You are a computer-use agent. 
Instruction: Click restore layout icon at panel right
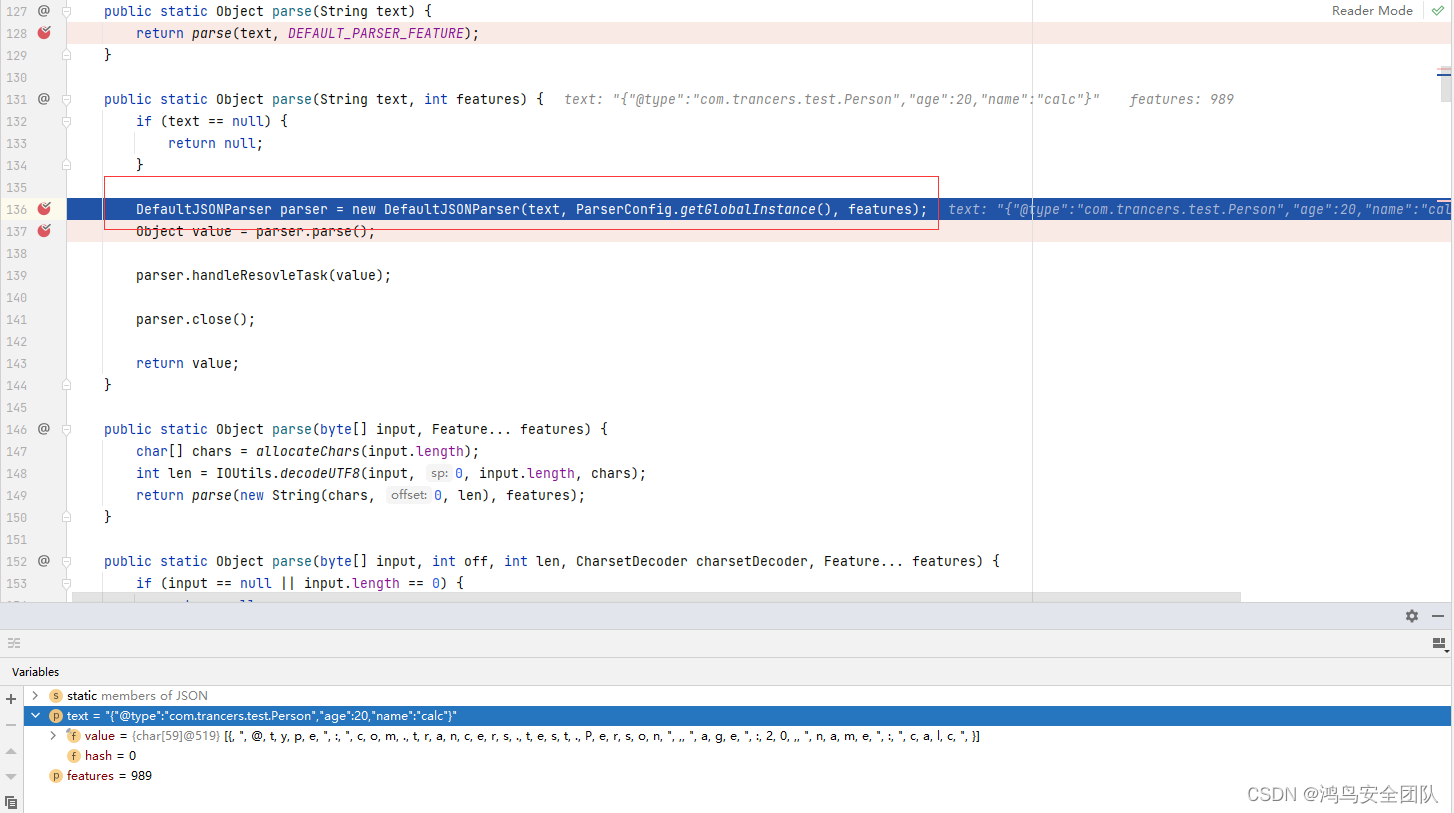(1439, 643)
